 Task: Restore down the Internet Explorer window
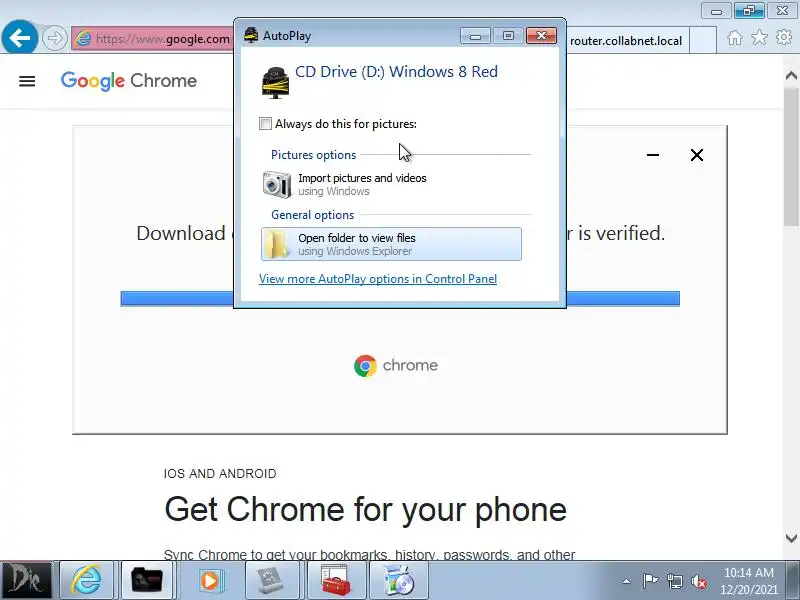coord(749,11)
